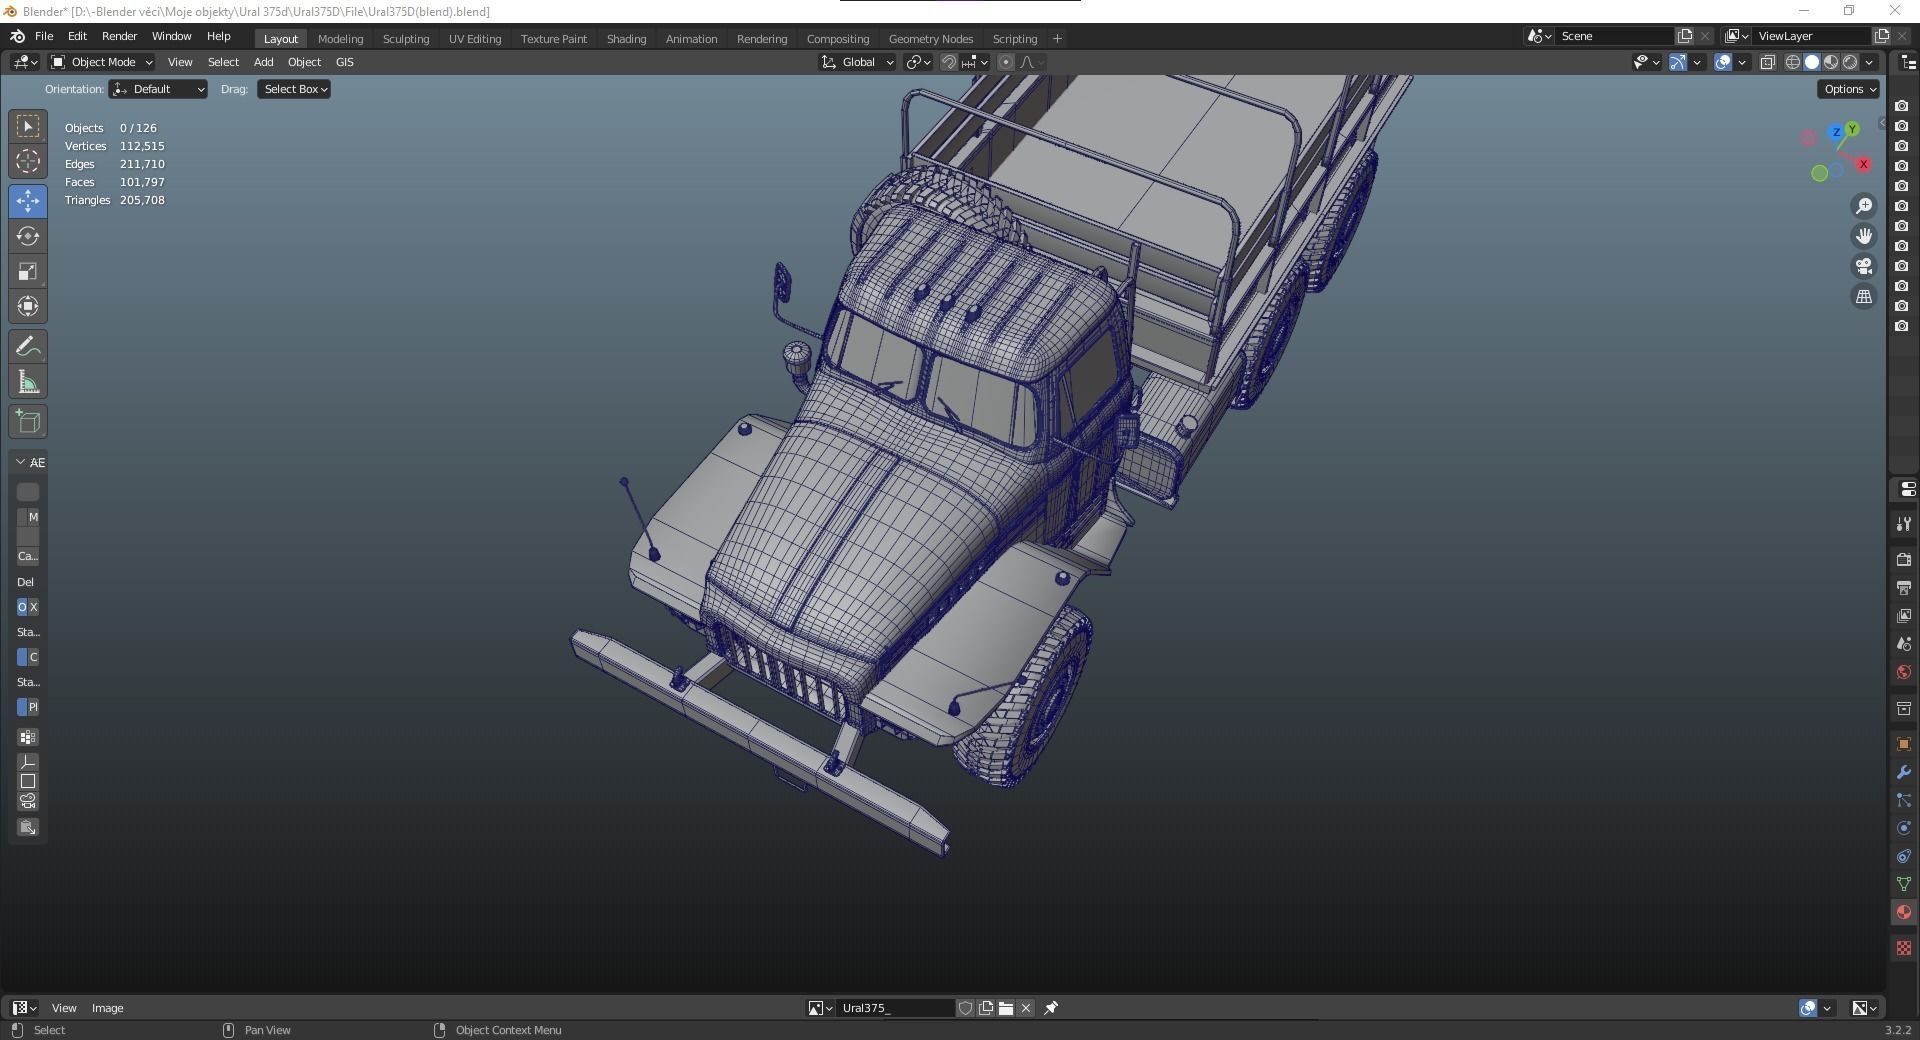Click the View menu in image editor
The width and height of the screenshot is (1920, 1040).
[63, 1008]
